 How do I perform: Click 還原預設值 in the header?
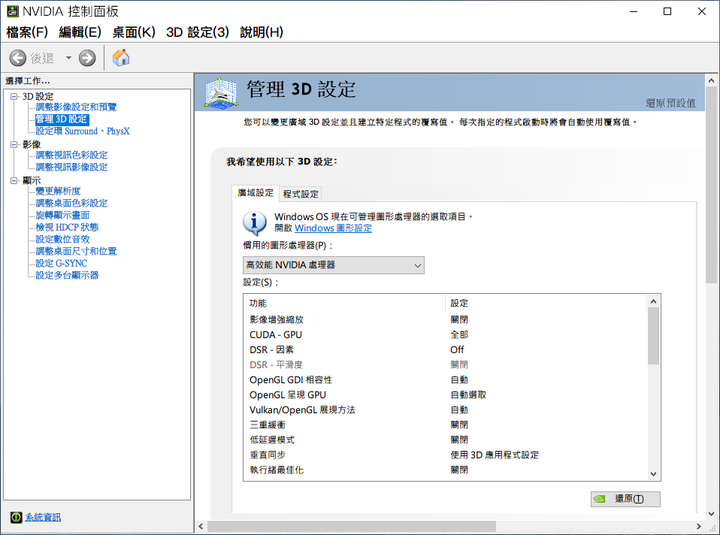(x=670, y=103)
